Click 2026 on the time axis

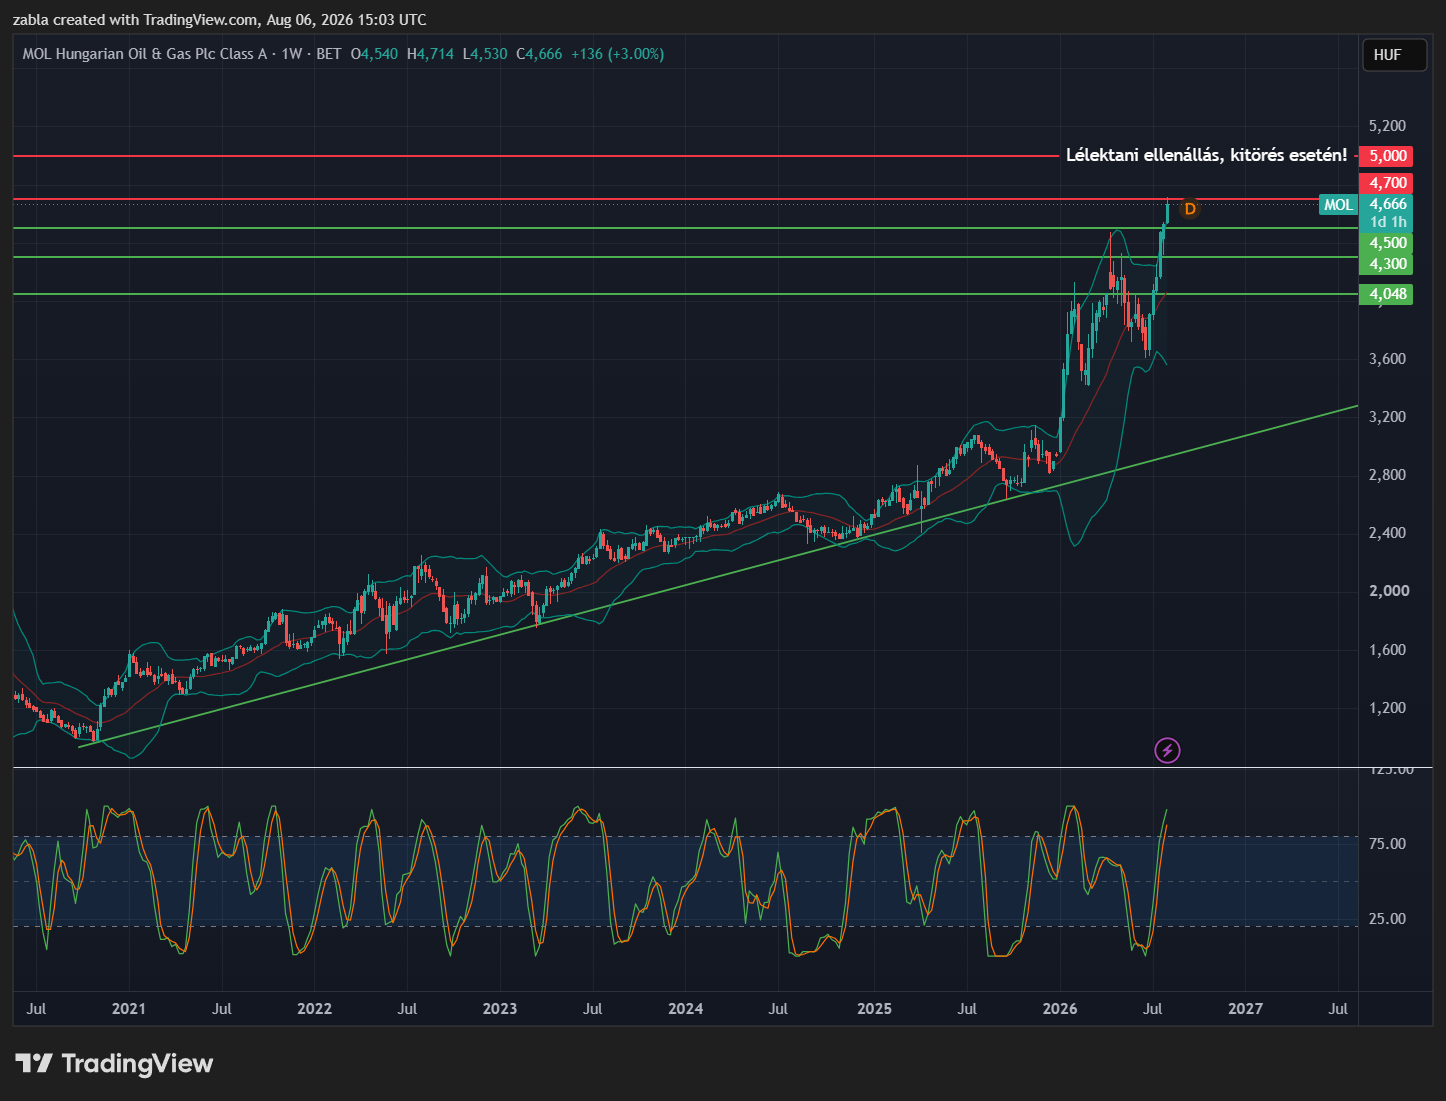coord(1060,1009)
